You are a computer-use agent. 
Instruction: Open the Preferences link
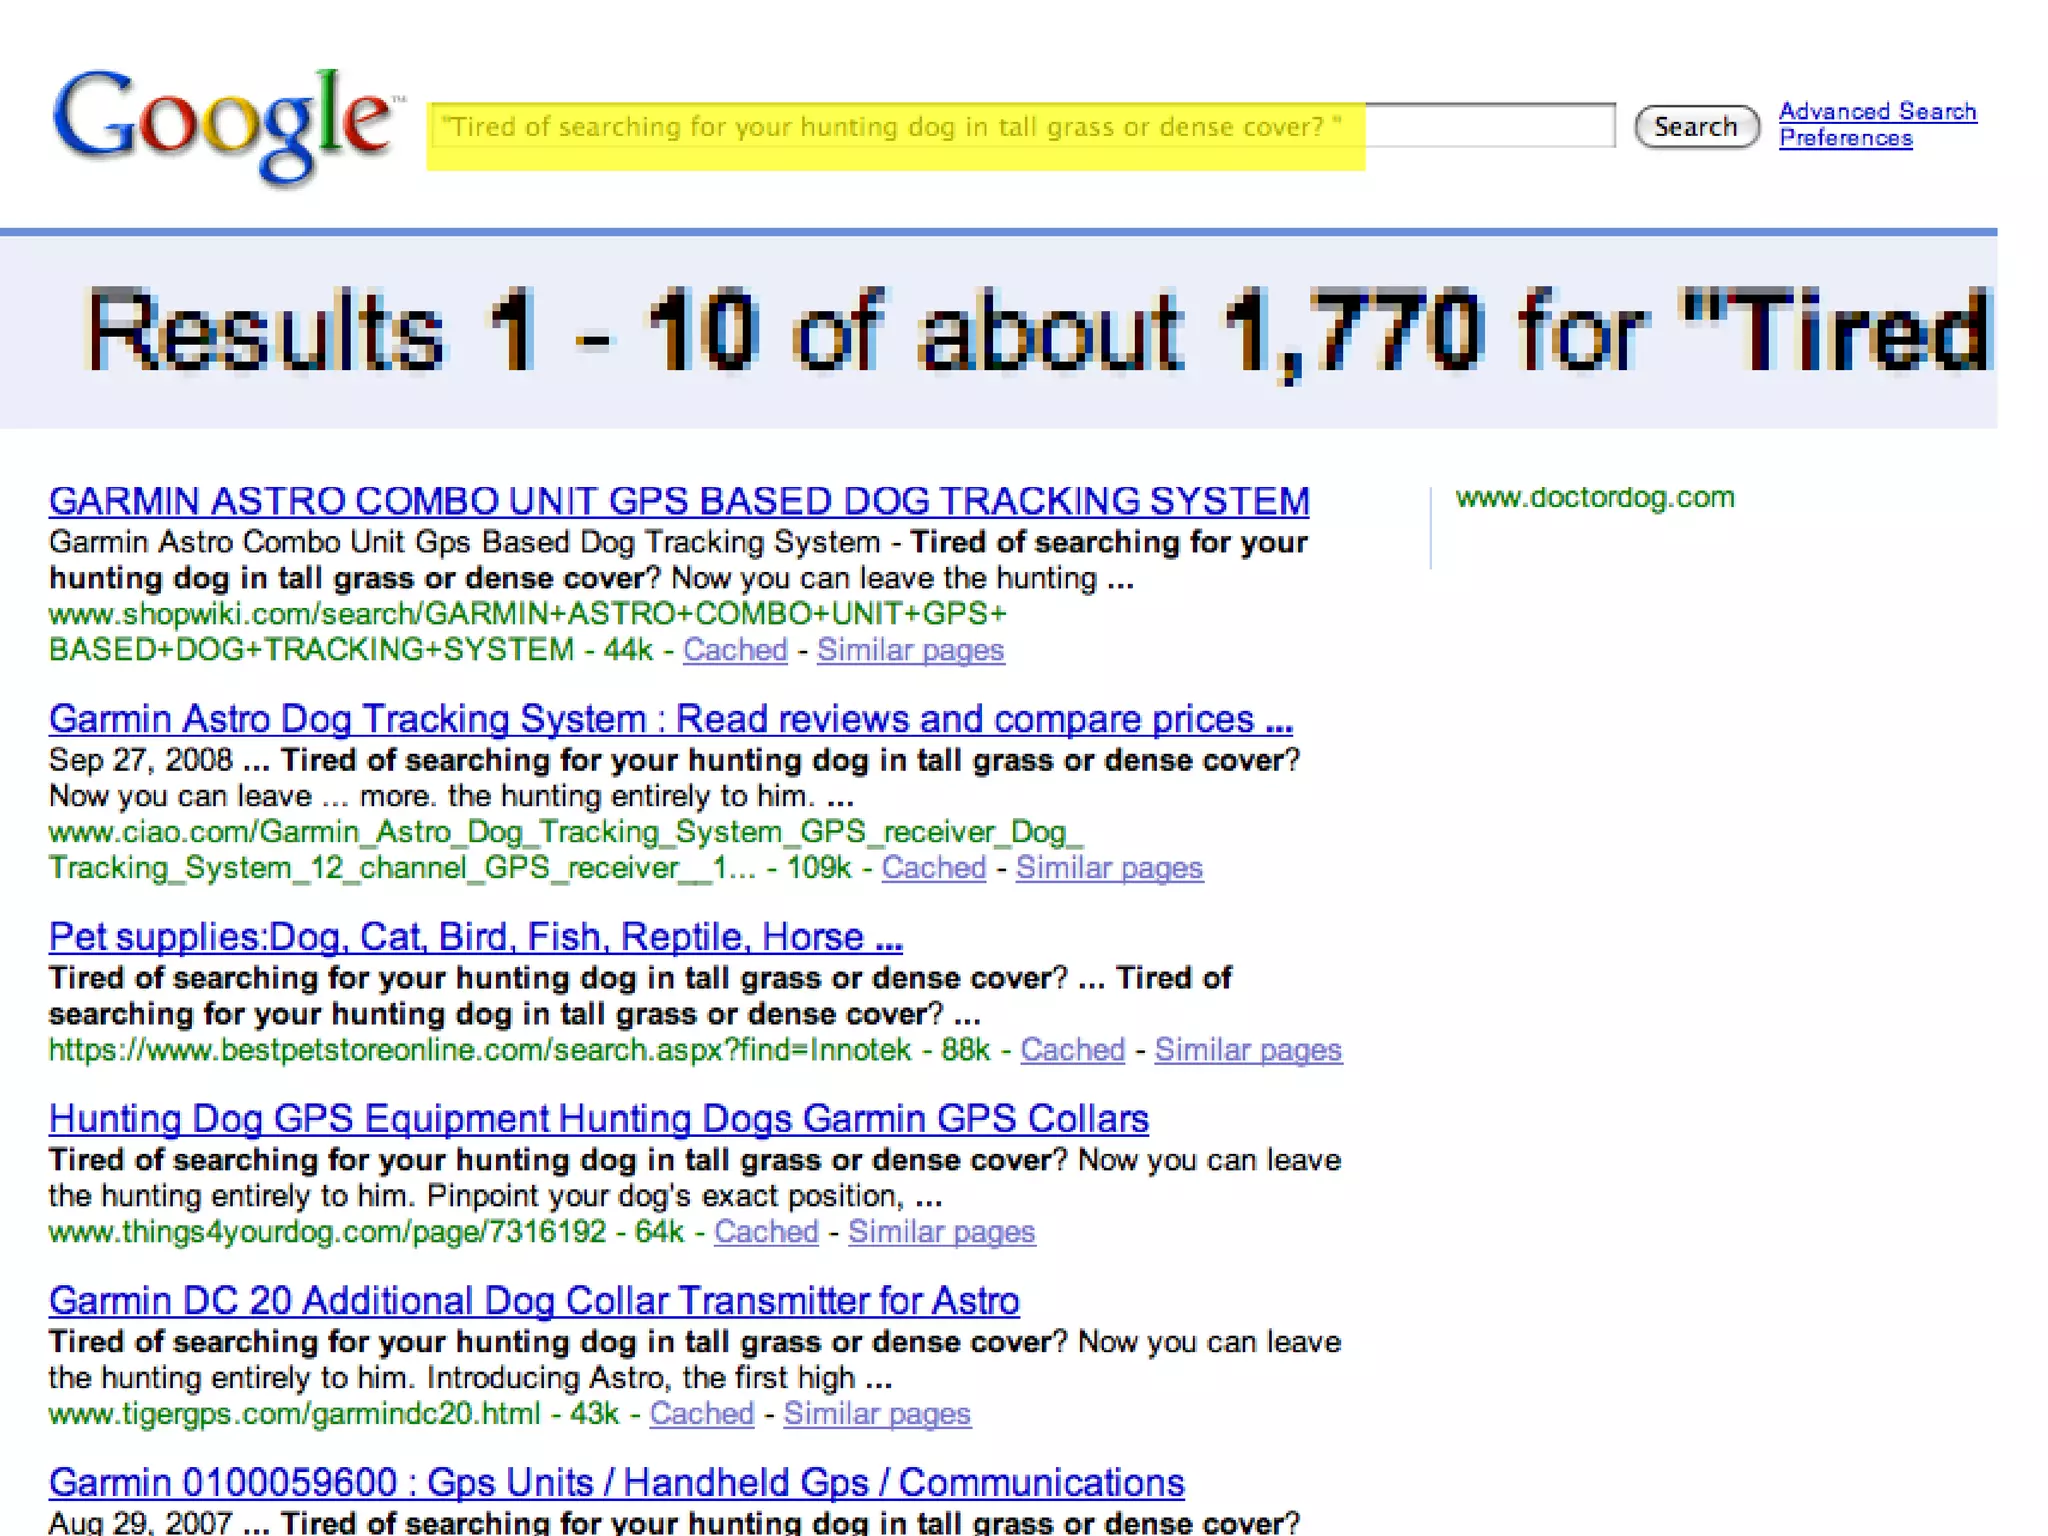point(1845,138)
